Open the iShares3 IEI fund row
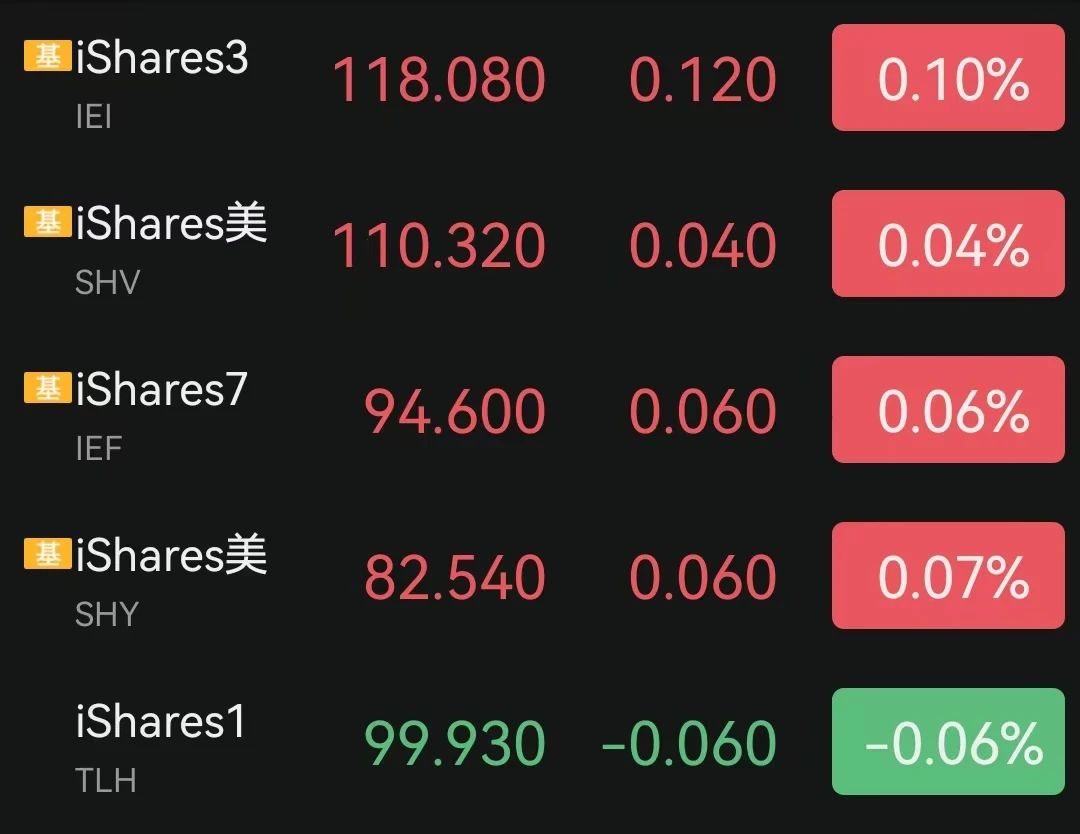The width and height of the screenshot is (1080, 834). coord(540,79)
